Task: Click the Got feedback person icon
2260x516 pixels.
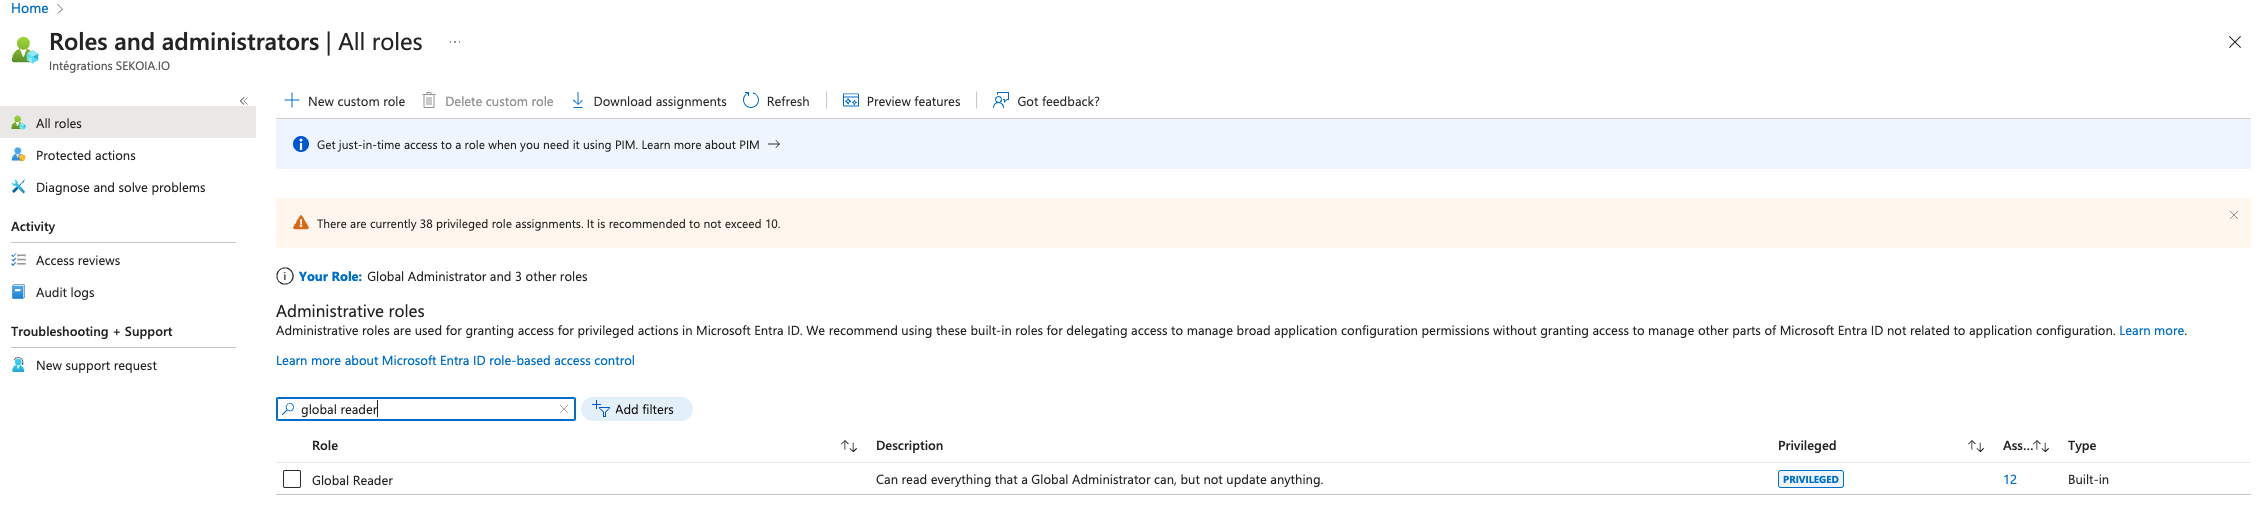Action: pos(1000,101)
